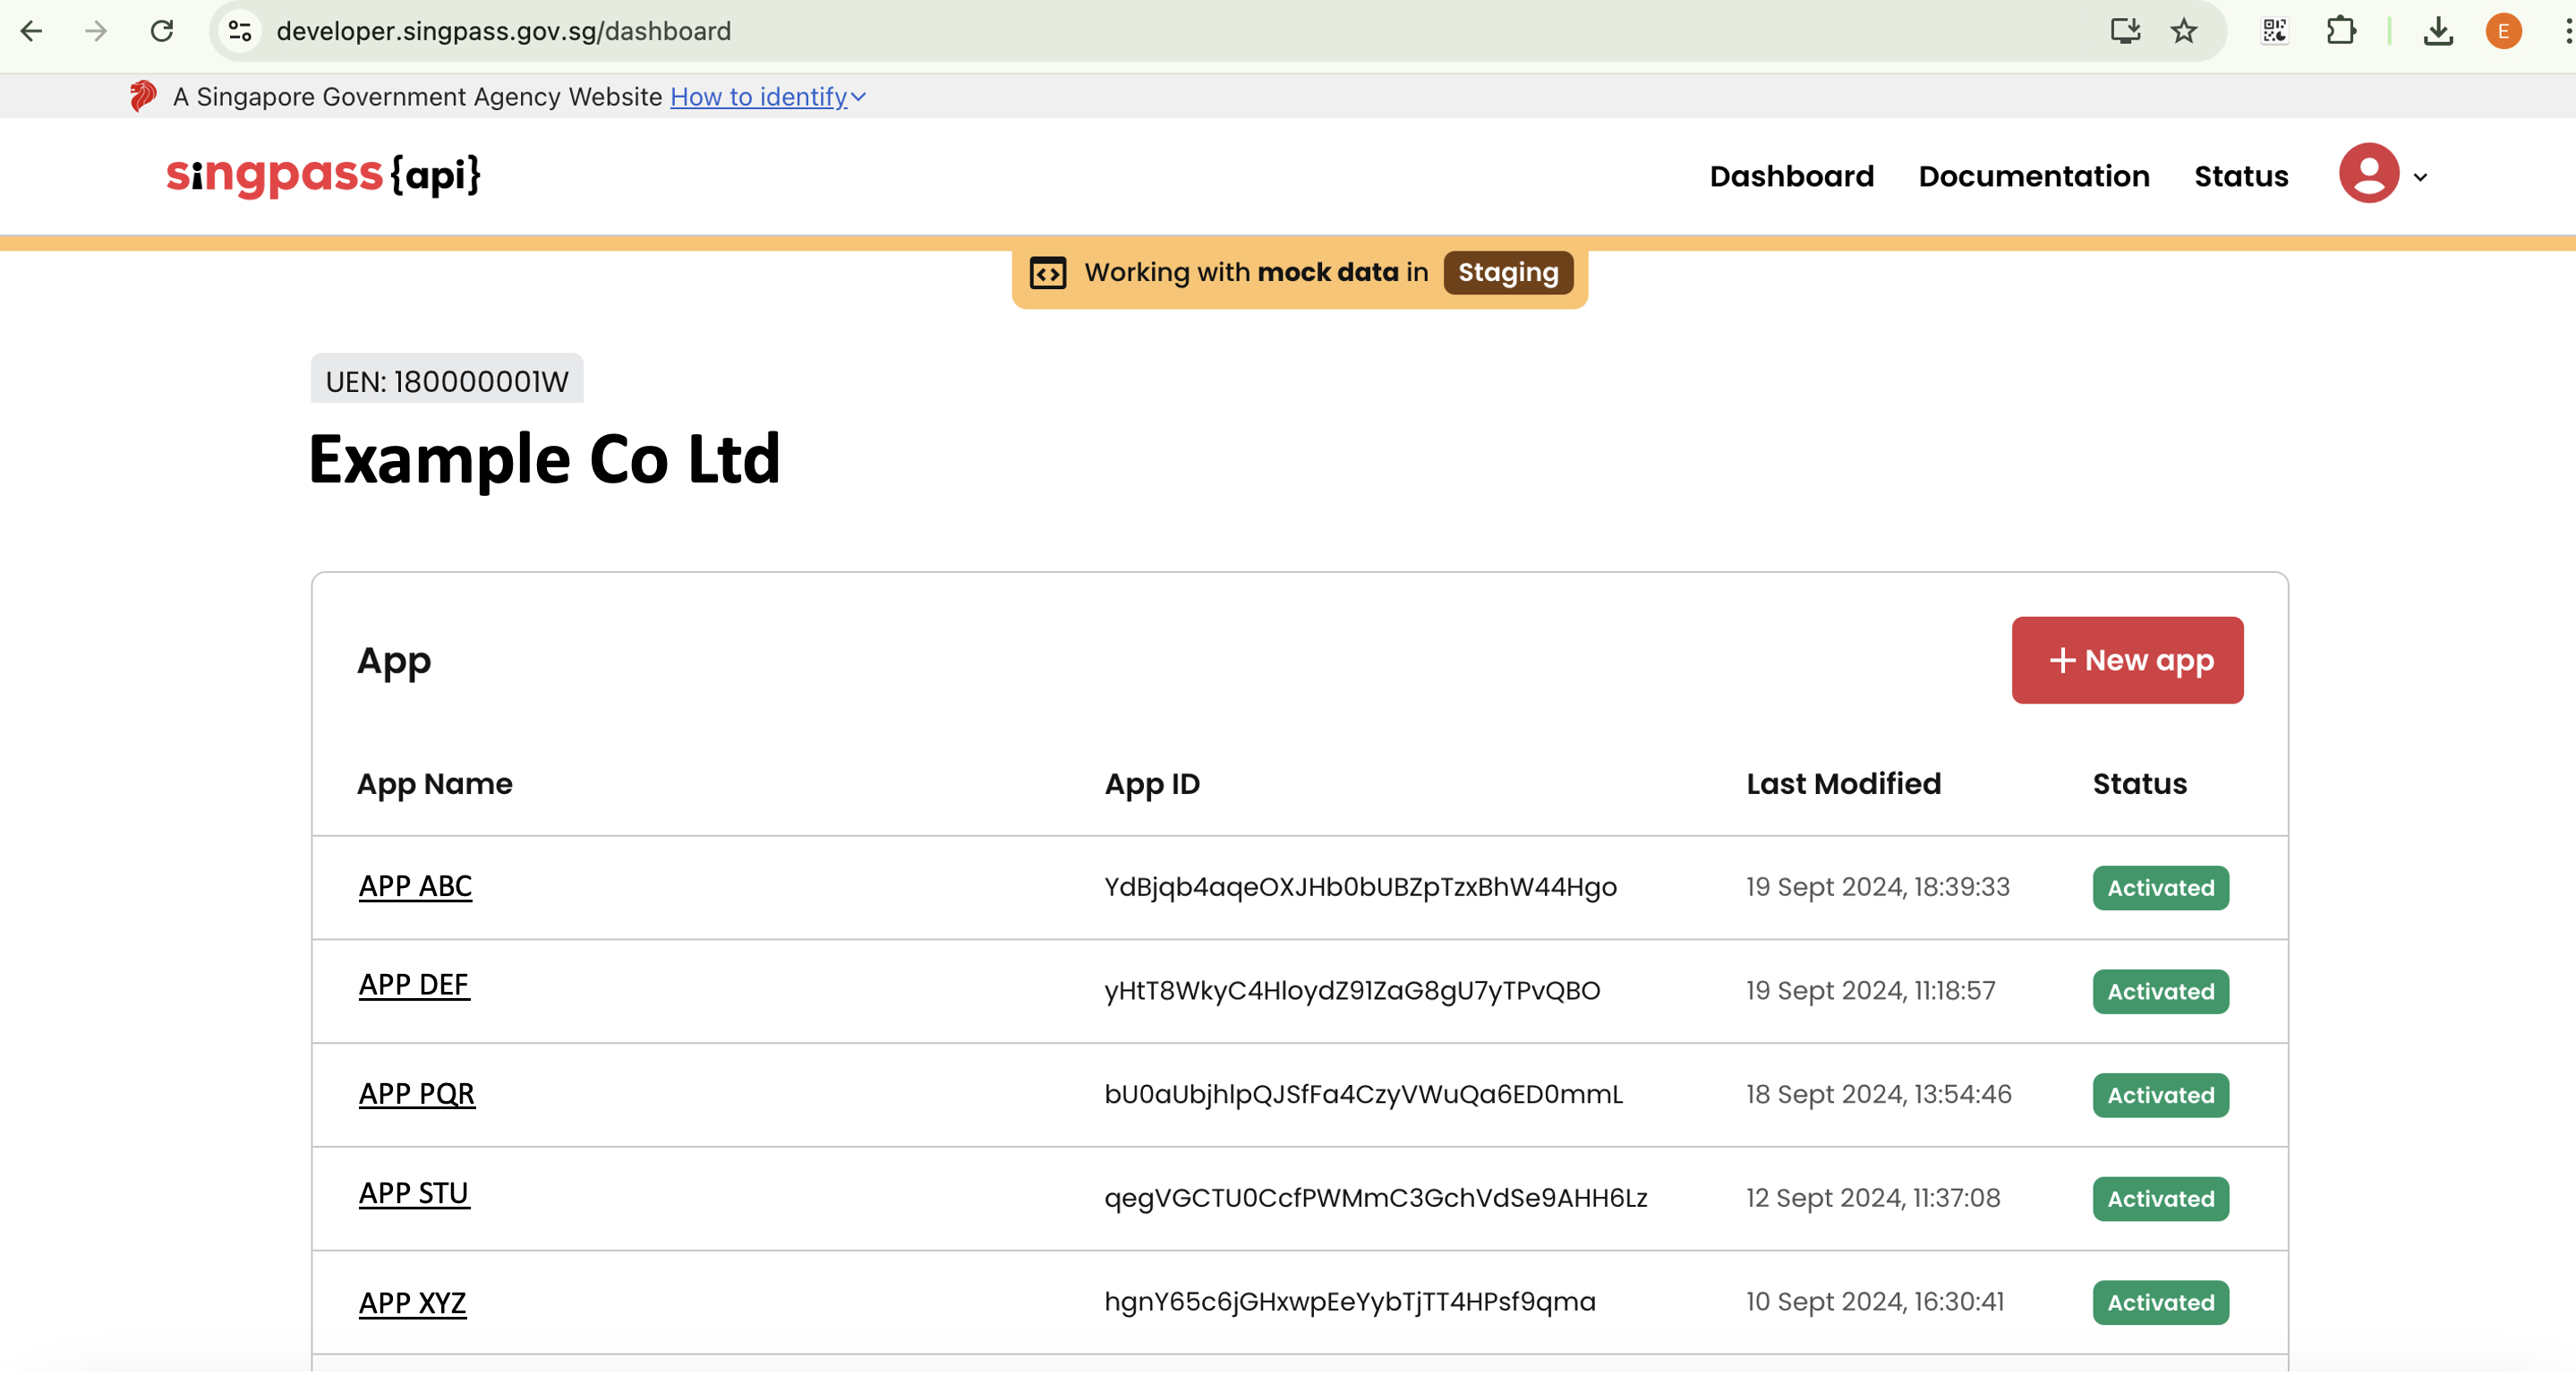2576x1375 pixels.
Task: Open the APP PQR link
Action: click(416, 1093)
